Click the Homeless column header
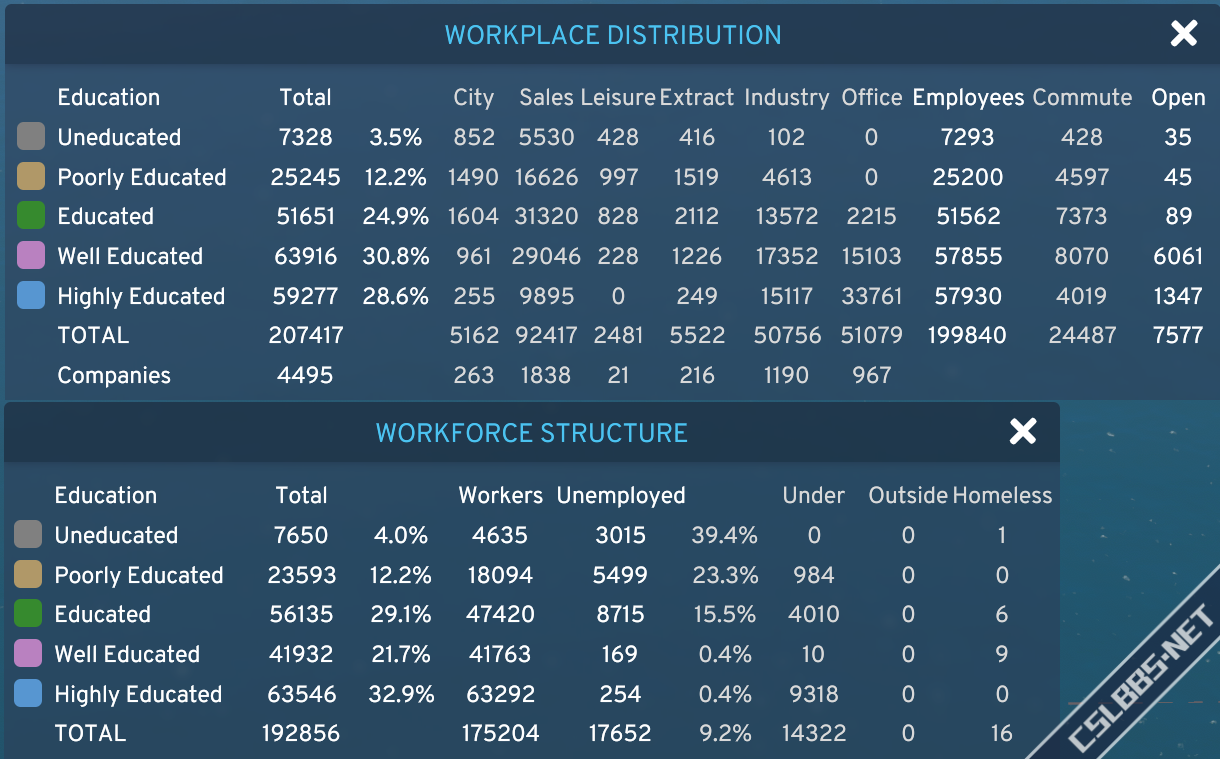The width and height of the screenshot is (1220, 759). tap(1002, 496)
